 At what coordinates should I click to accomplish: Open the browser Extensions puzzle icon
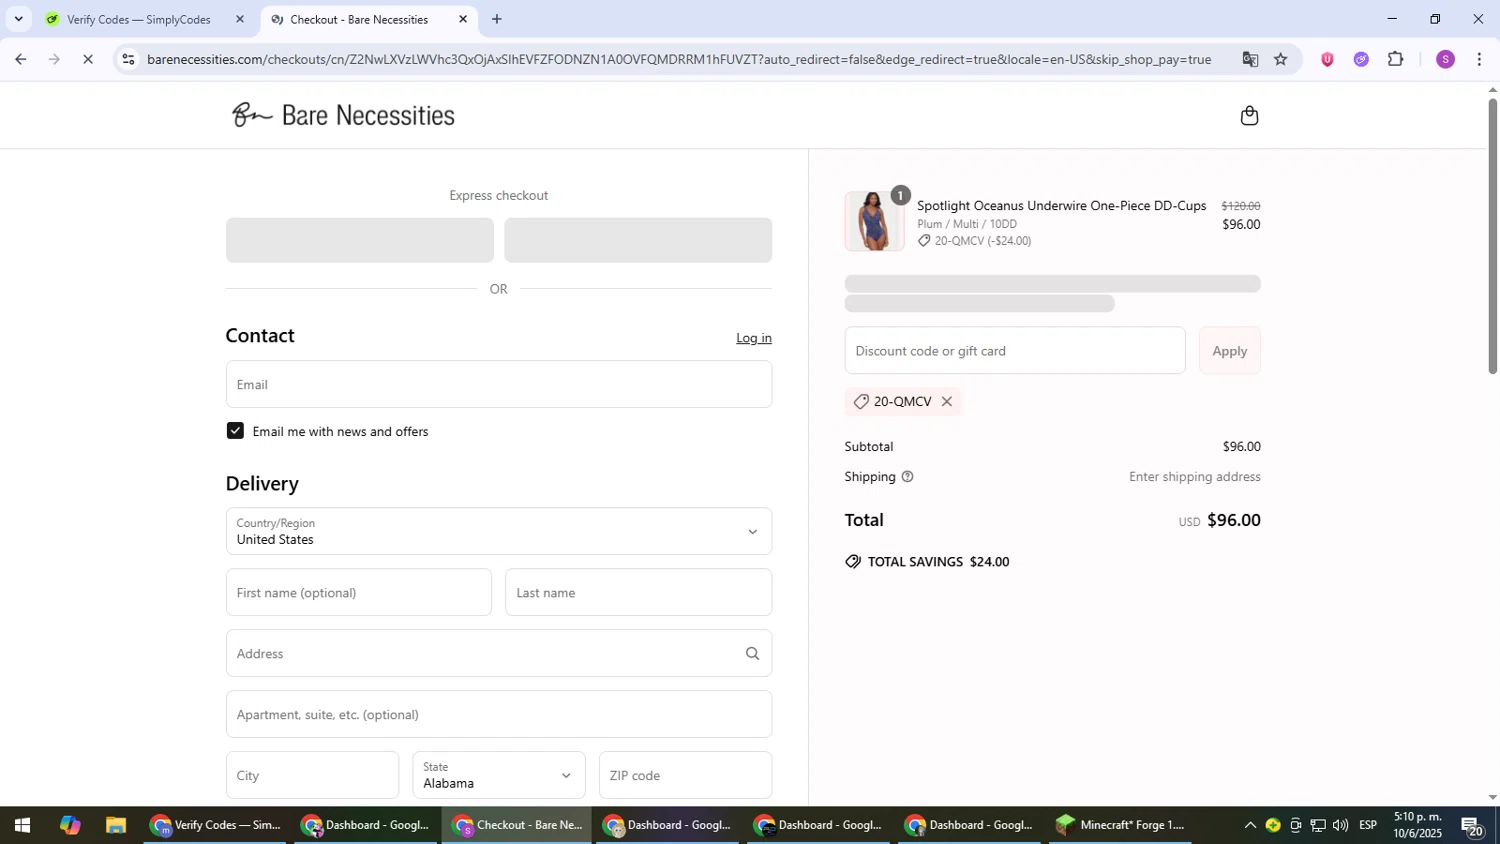point(1396,59)
